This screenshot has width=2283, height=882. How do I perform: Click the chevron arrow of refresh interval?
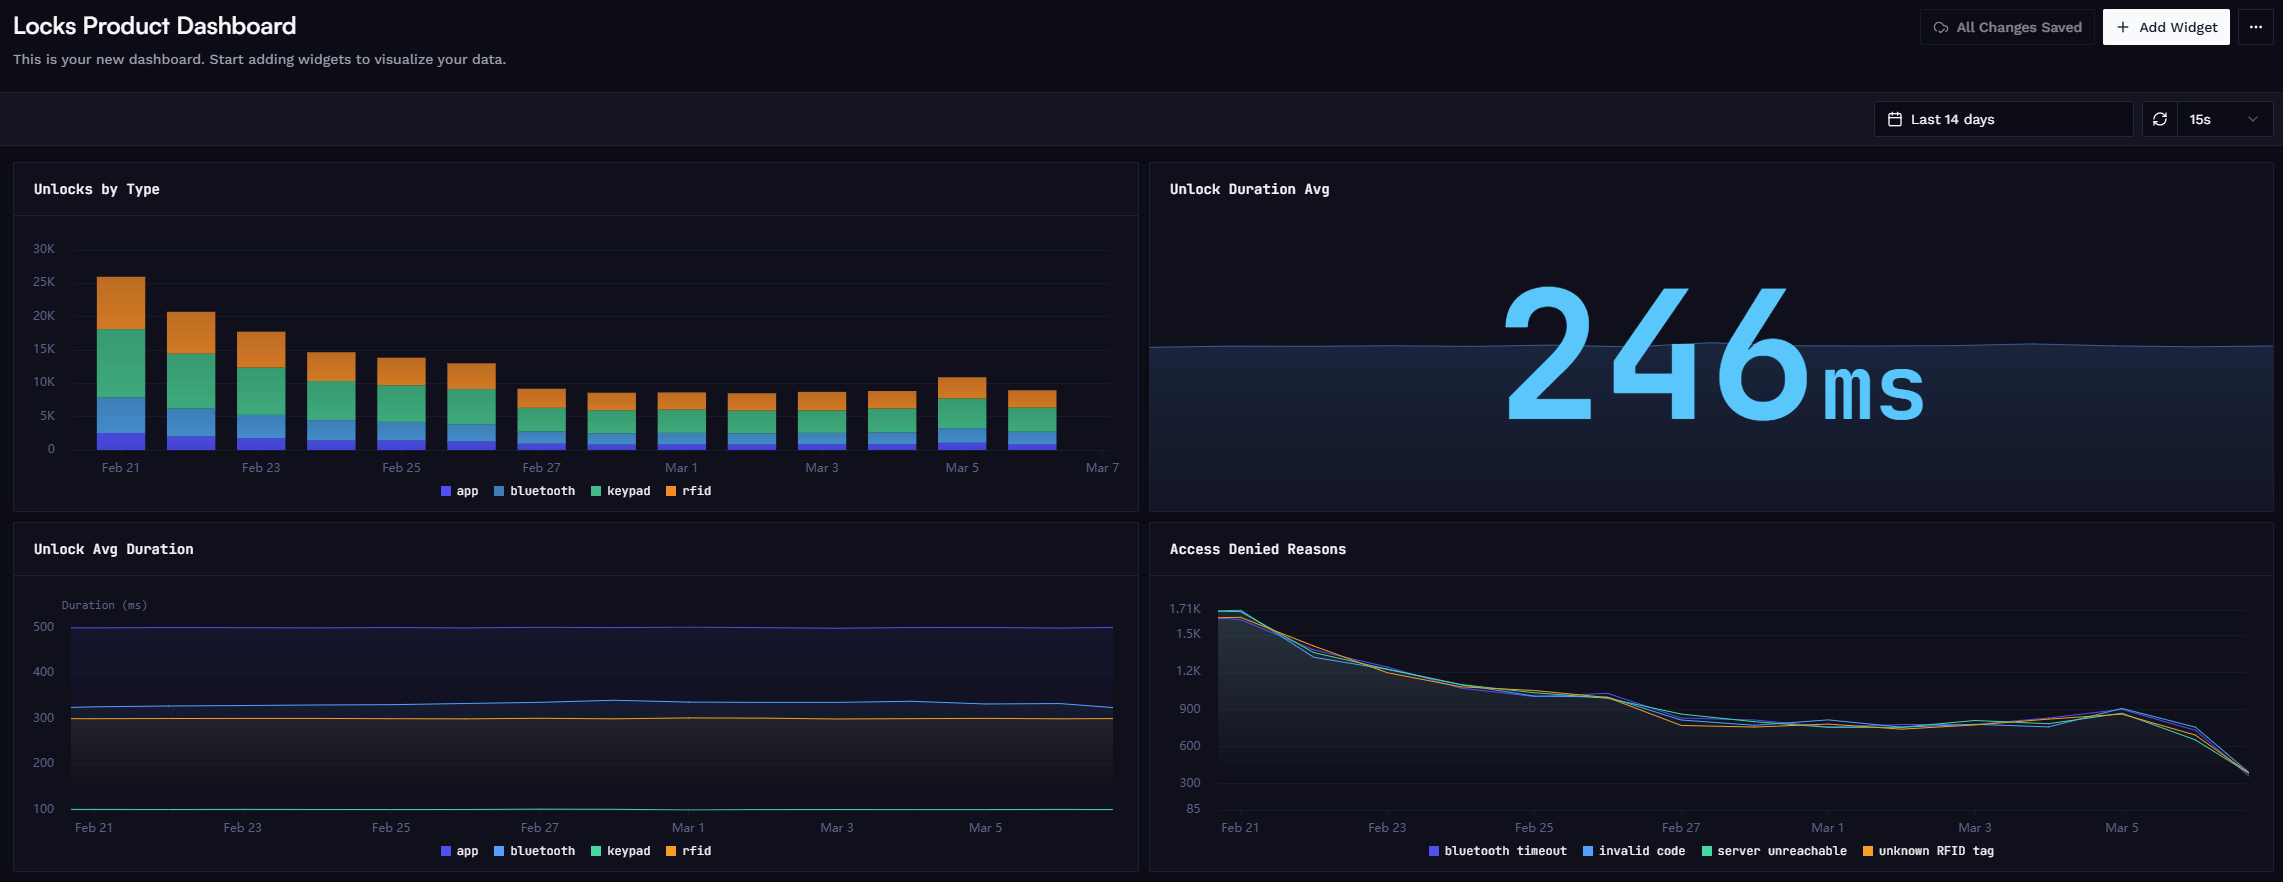(x=2253, y=119)
